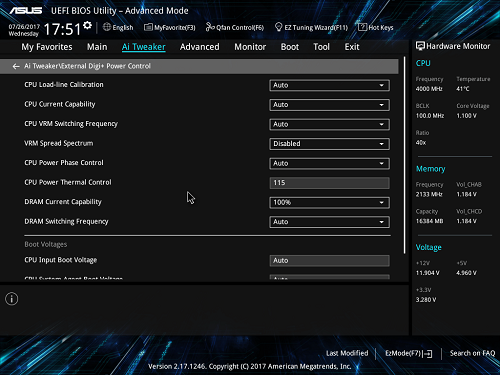Click Voltage heading in Hardware Monitor
The width and height of the screenshot is (500, 375).
[428, 247]
